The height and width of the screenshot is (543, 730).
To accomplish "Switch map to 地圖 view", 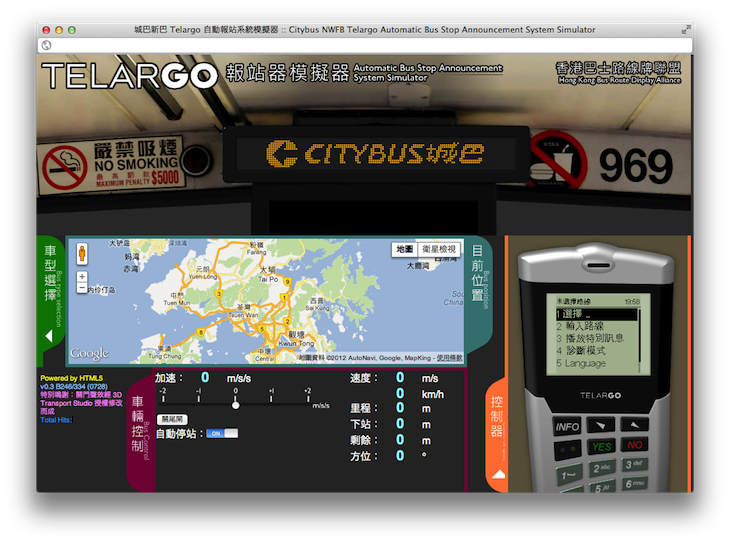I will pos(405,249).
